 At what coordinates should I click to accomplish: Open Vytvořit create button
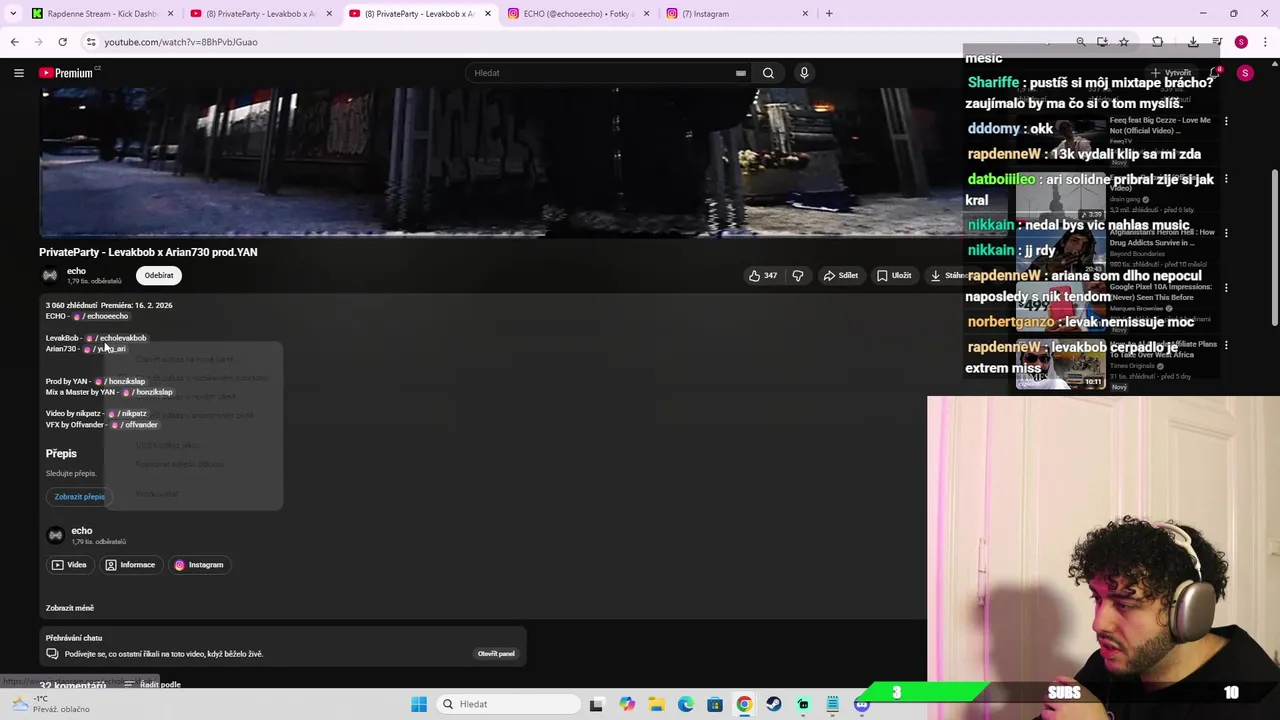[1171, 73]
